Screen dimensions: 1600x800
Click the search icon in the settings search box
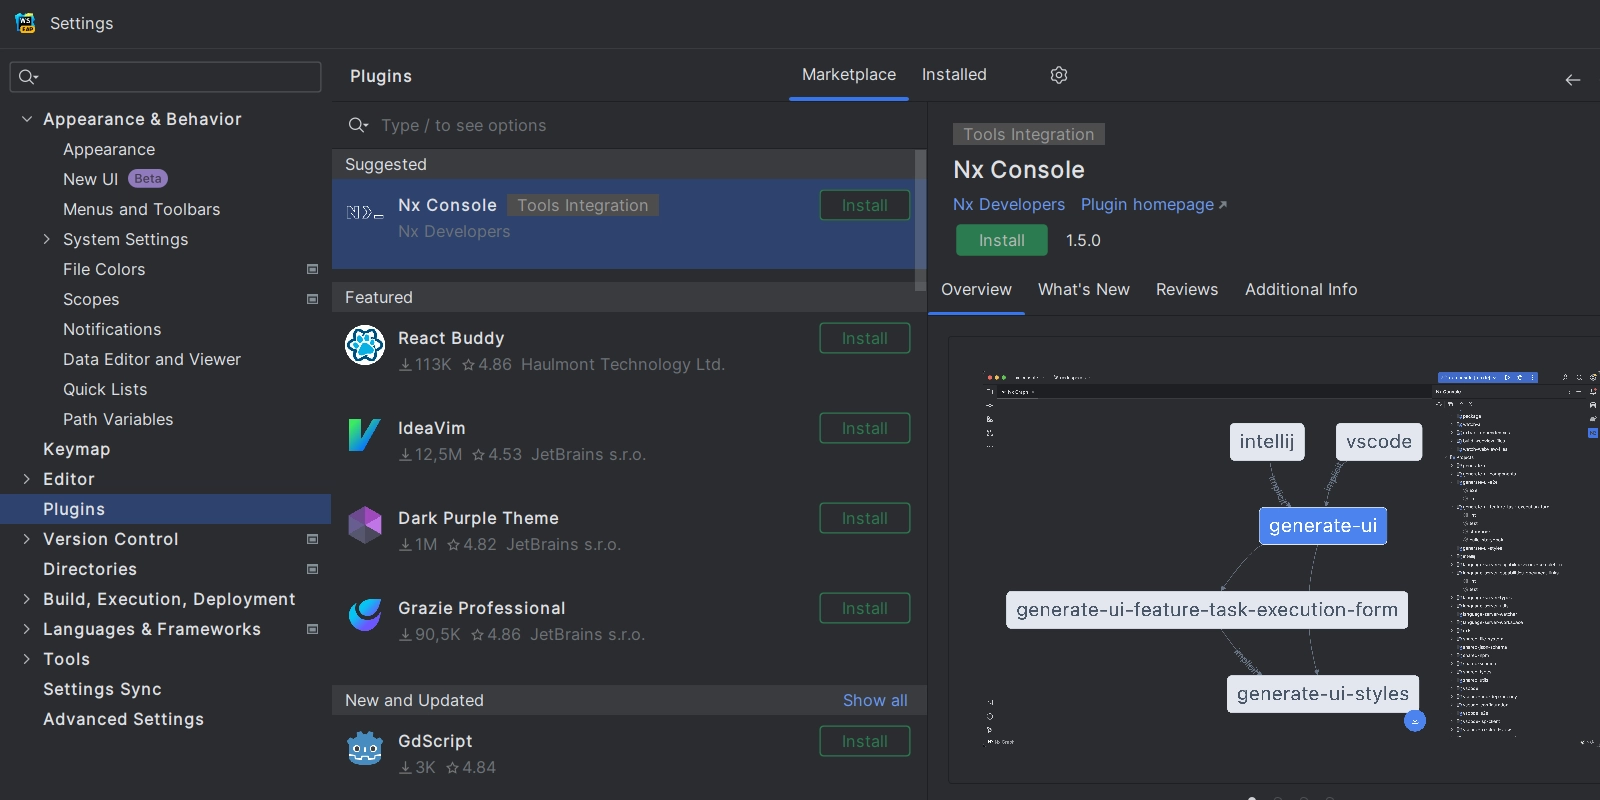(x=28, y=77)
